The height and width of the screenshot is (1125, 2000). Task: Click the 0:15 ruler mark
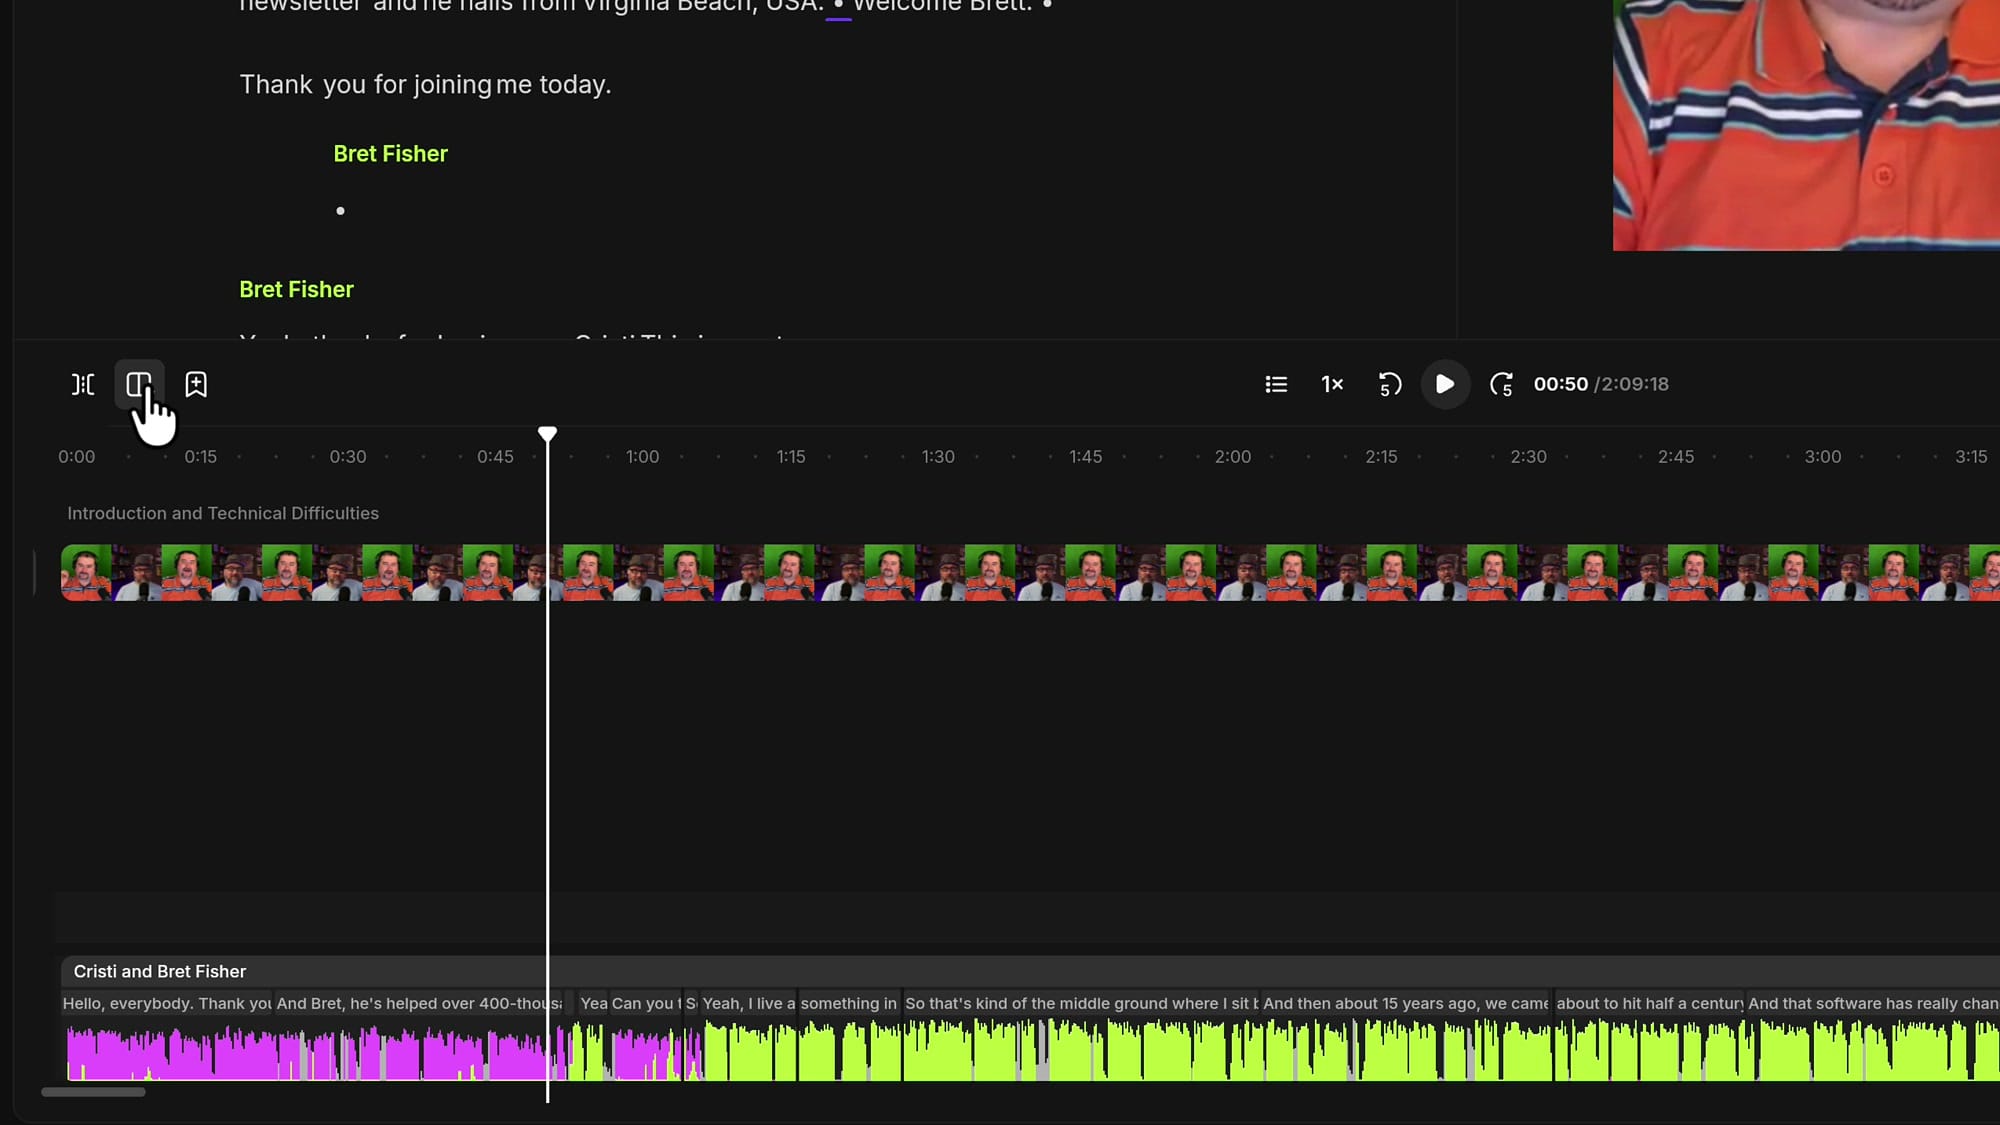click(200, 457)
